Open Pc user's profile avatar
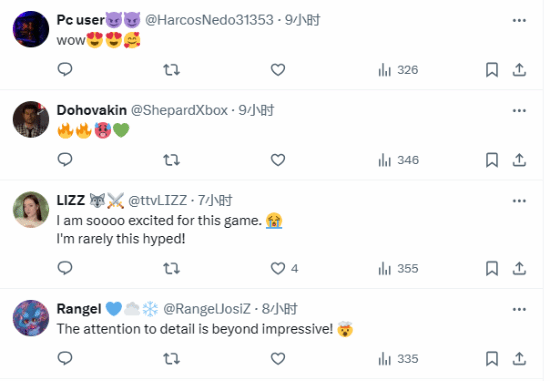550x381 pixels. point(31,29)
